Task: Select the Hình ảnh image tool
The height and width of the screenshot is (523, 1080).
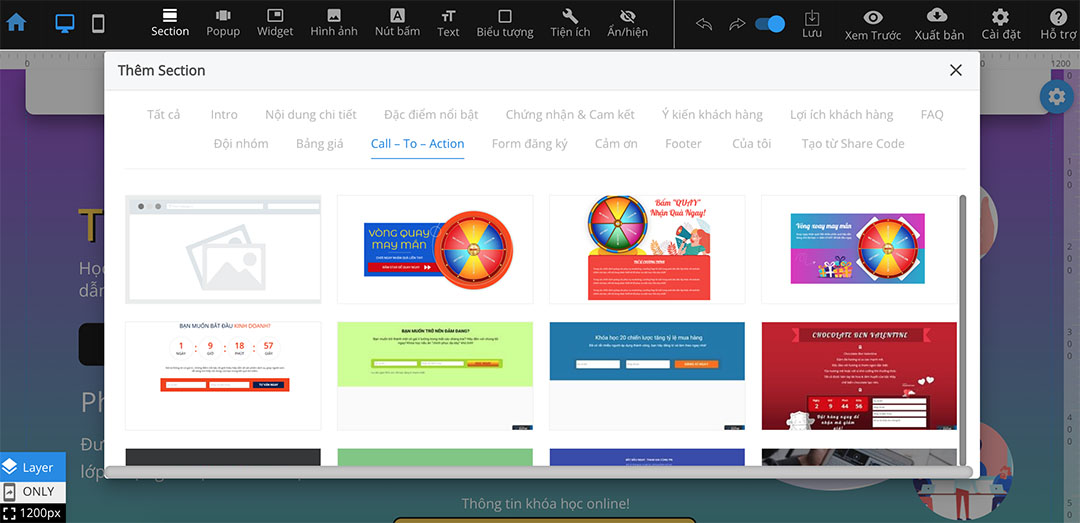Action: coord(333,23)
